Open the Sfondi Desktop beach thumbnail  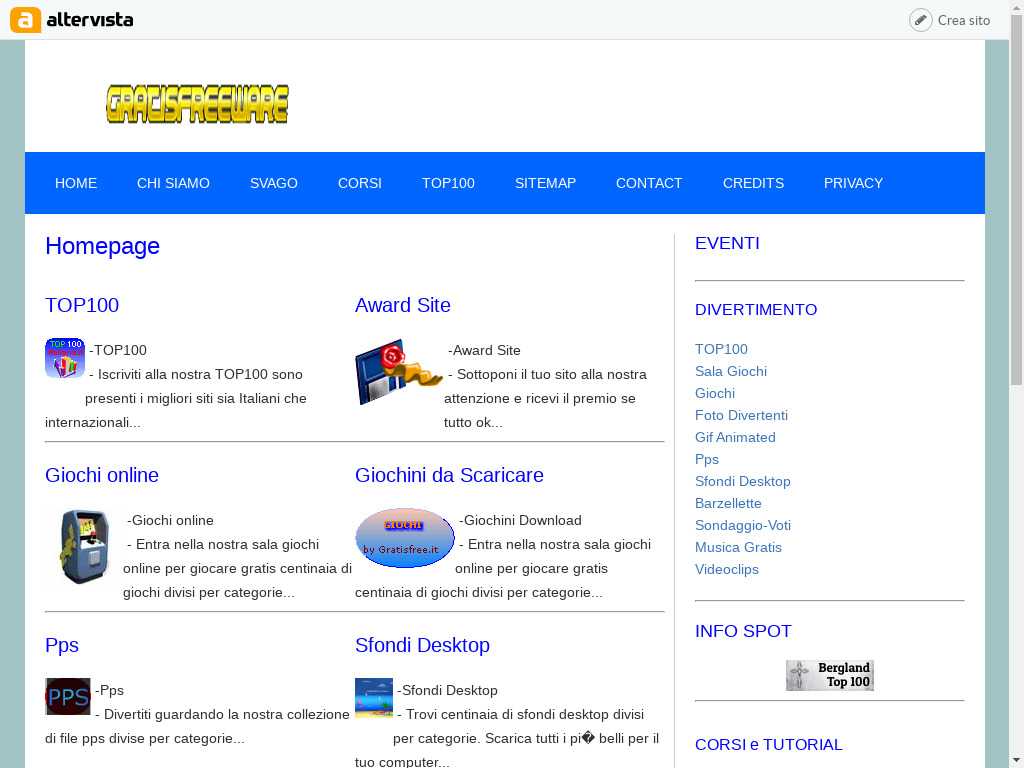point(374,698)
